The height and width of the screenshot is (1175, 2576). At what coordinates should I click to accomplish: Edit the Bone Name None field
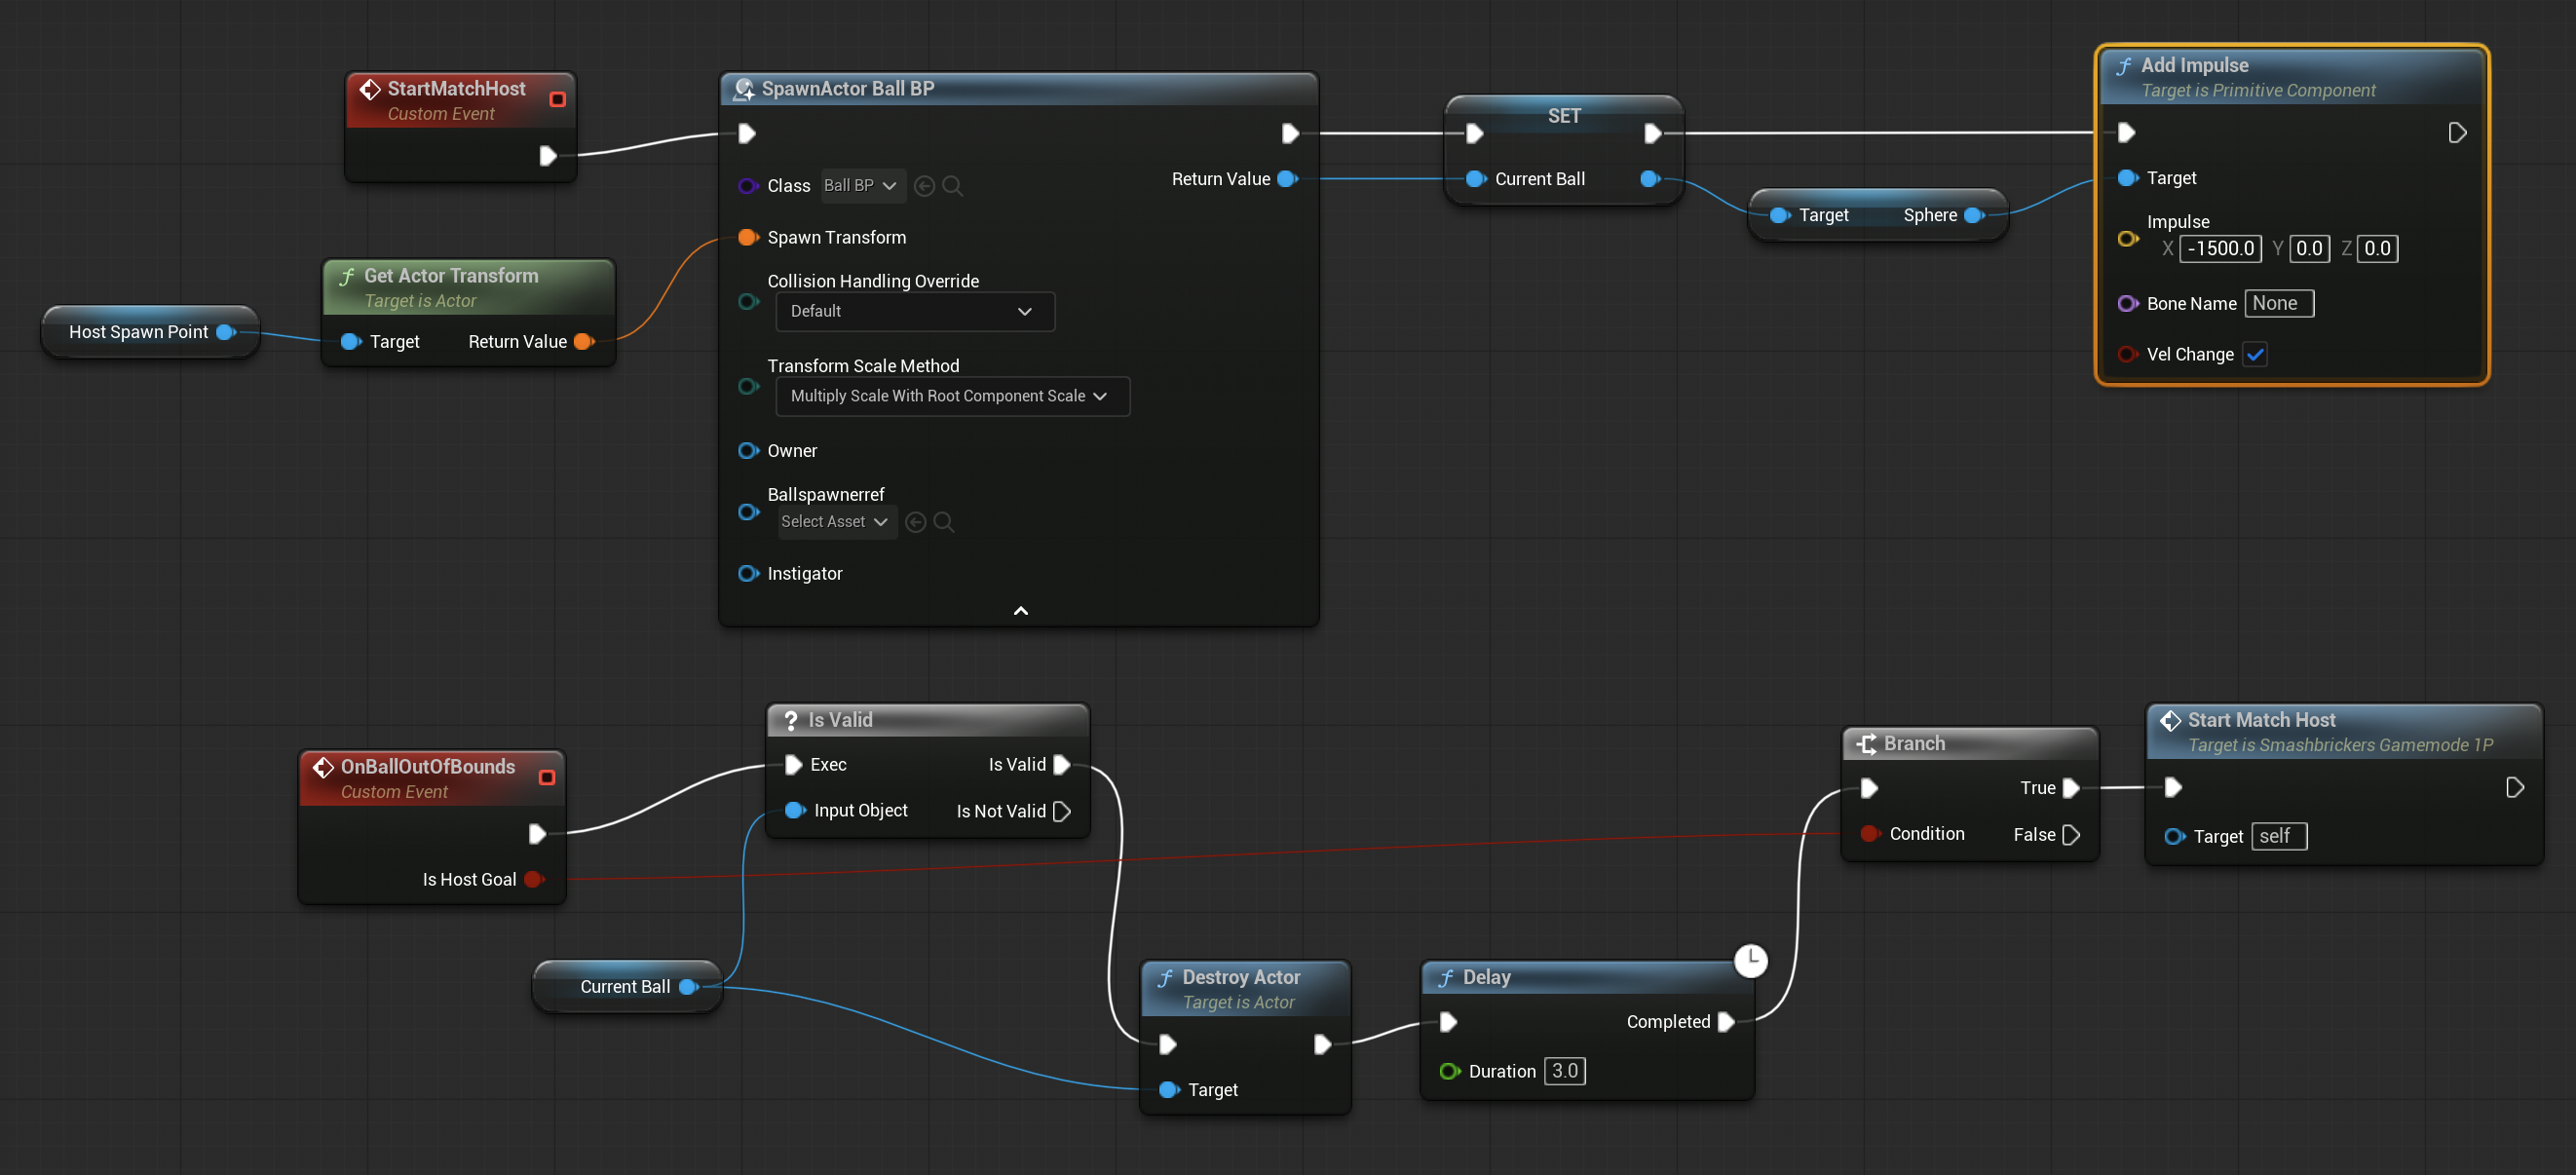click(x=2279, y=304)
